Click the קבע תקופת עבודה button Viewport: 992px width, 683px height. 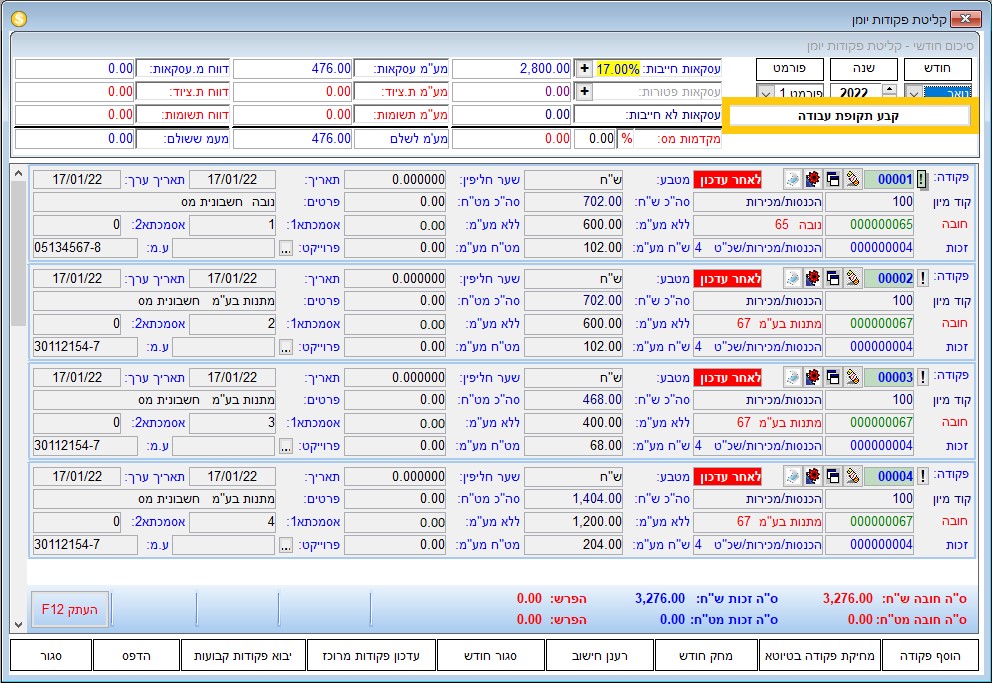(x=850, y=116)
